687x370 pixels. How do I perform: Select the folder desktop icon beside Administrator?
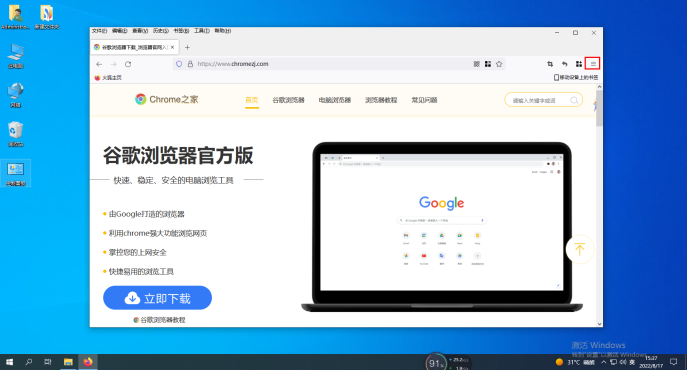(47, 18)
